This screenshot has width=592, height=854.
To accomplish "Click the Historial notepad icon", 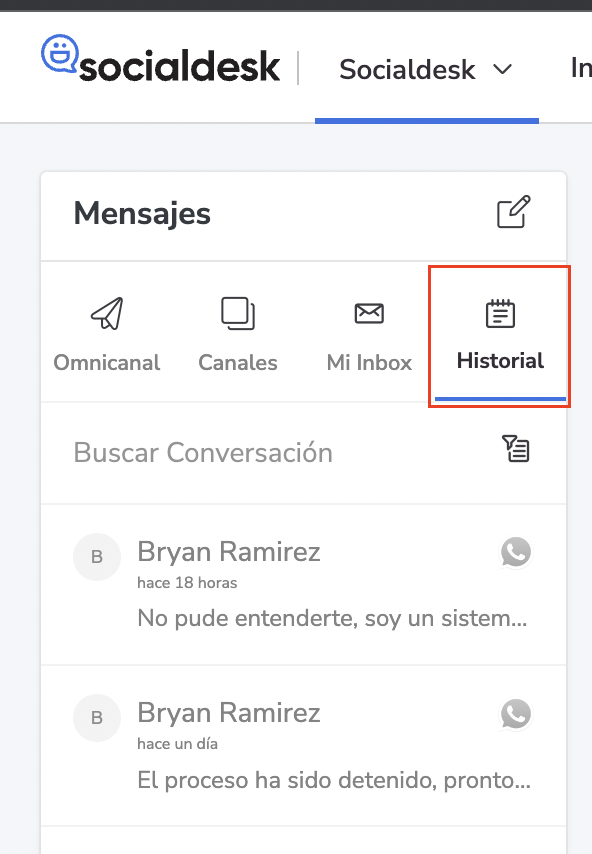I will click(x=500, y=313).
